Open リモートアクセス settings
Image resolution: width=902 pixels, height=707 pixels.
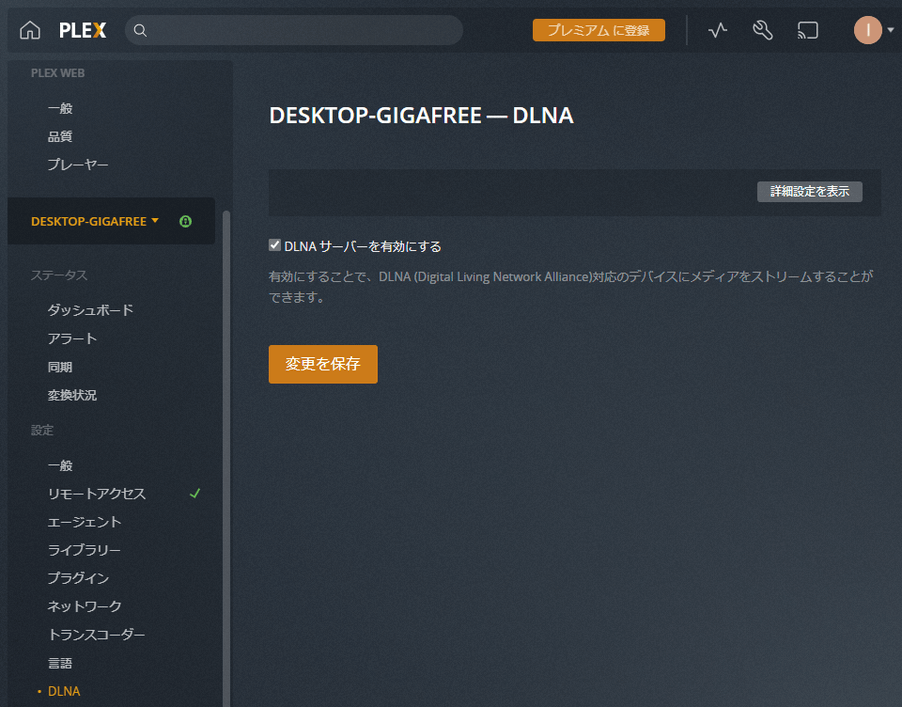pyautogui.click(x=97, y=494)
